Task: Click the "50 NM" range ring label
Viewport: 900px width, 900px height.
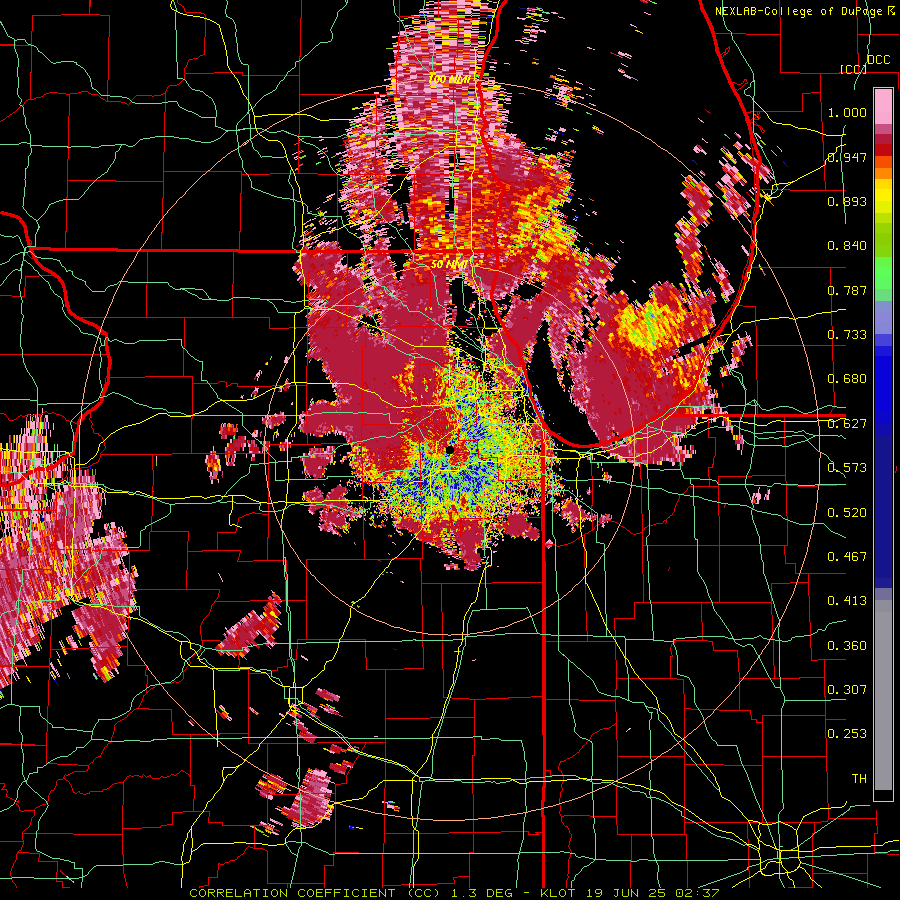Action: 449,264
